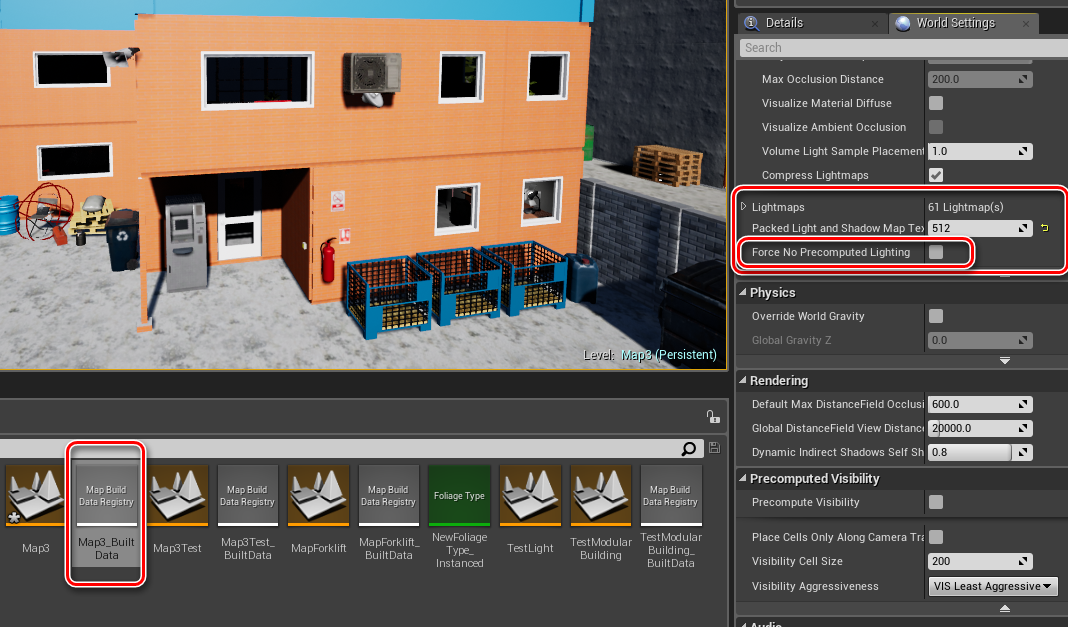Select the MapForklift_BuiltData asset
Viewport: 1068px width, 627px height.
(x=388, y=514)
